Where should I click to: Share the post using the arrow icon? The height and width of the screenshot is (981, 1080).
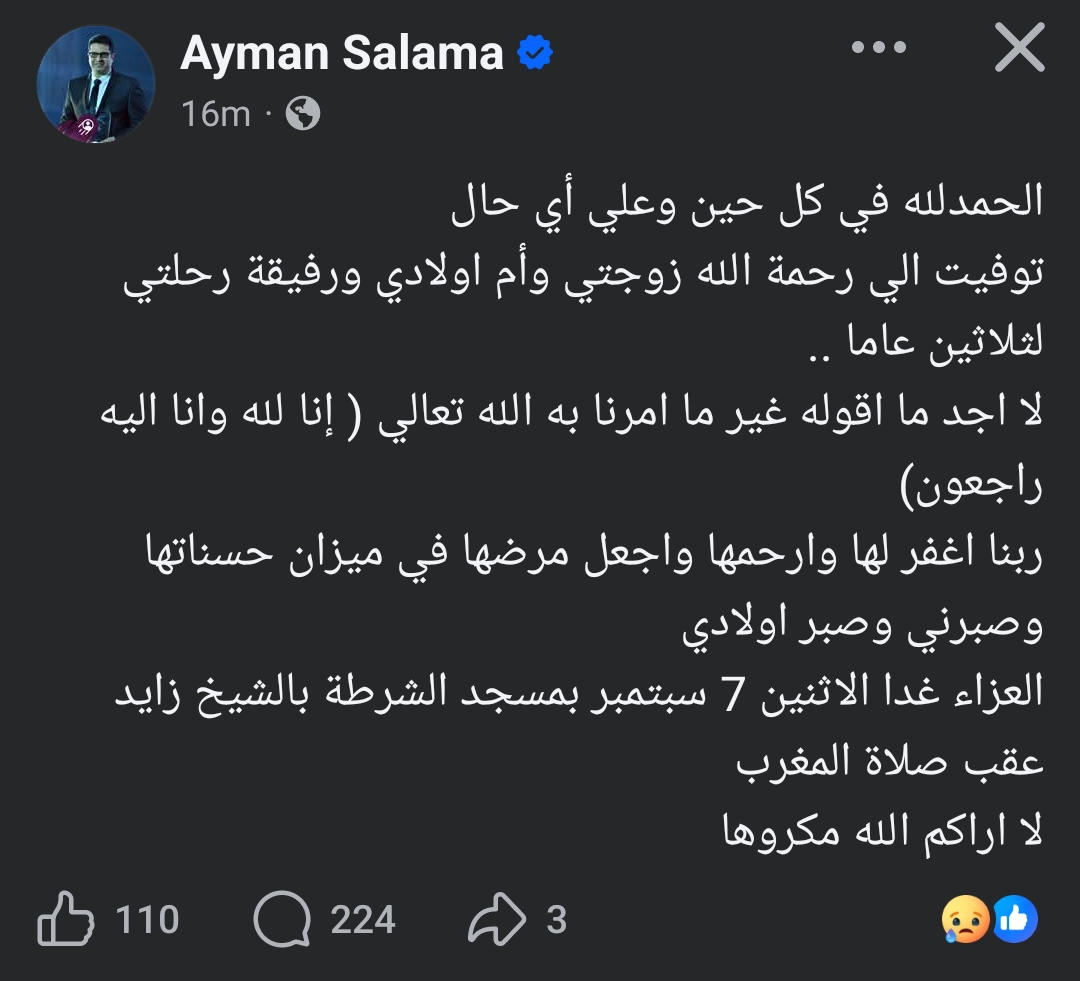pyautogui.click(x=497, y=918)
